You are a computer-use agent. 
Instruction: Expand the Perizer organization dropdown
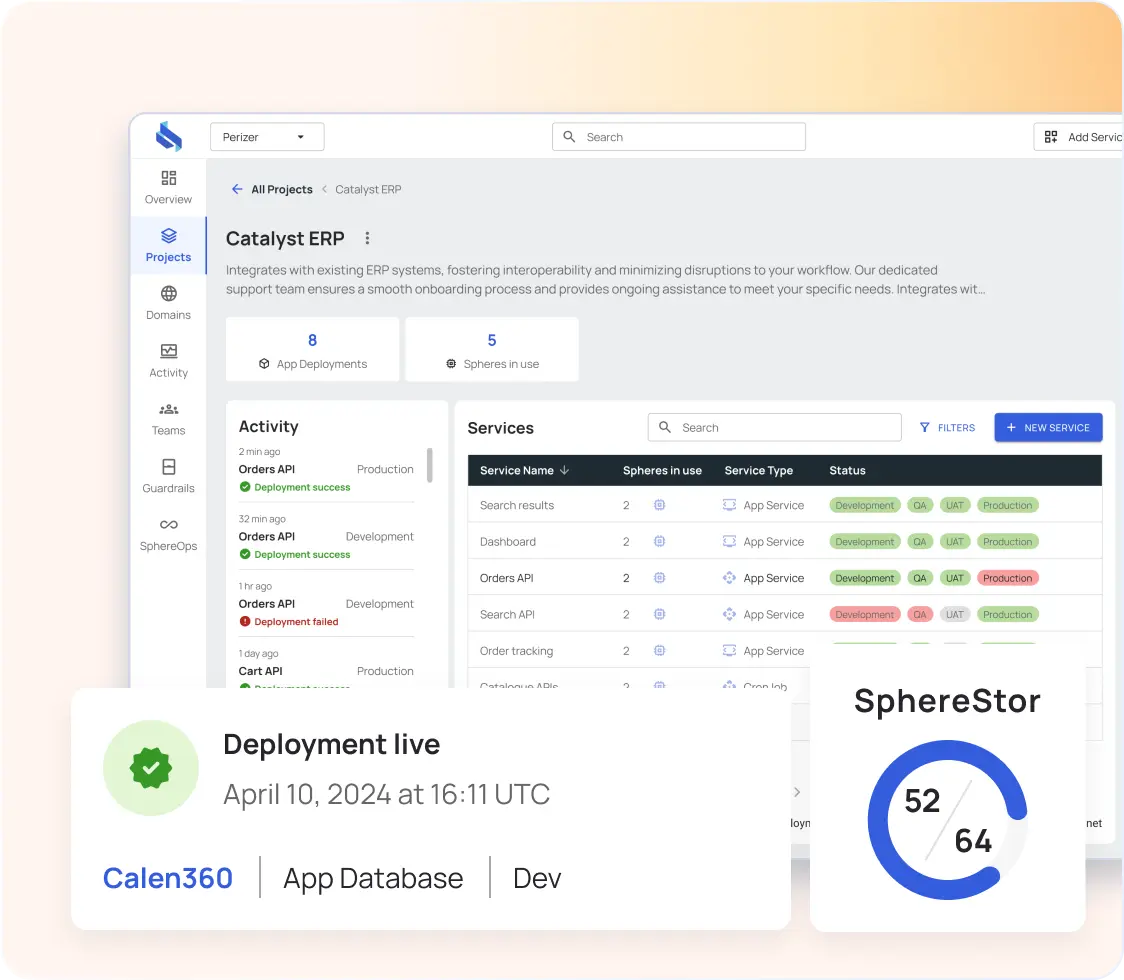coord(267,137)
